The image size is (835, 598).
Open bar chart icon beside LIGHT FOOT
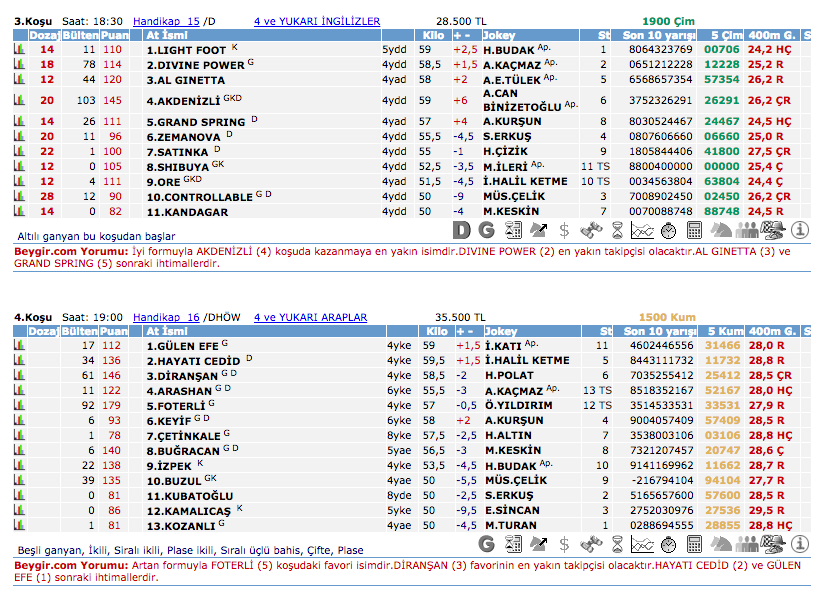(19, 49)
